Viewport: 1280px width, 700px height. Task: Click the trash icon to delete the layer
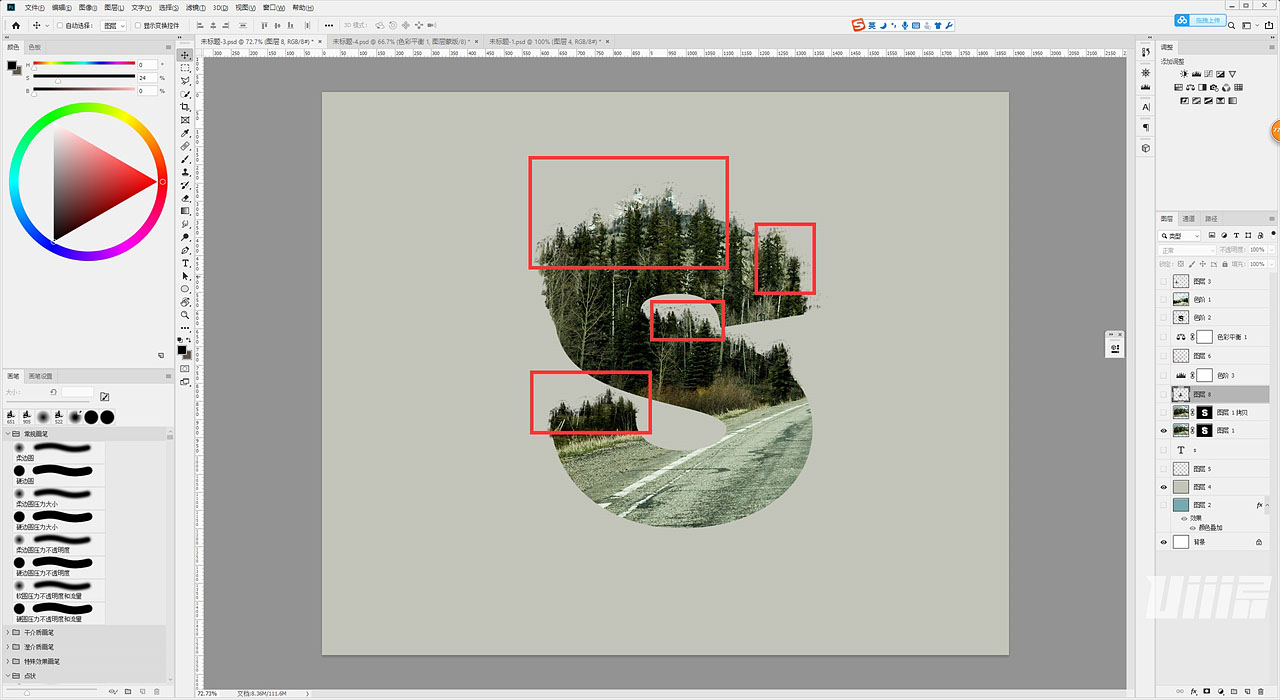click(1261, 691)
